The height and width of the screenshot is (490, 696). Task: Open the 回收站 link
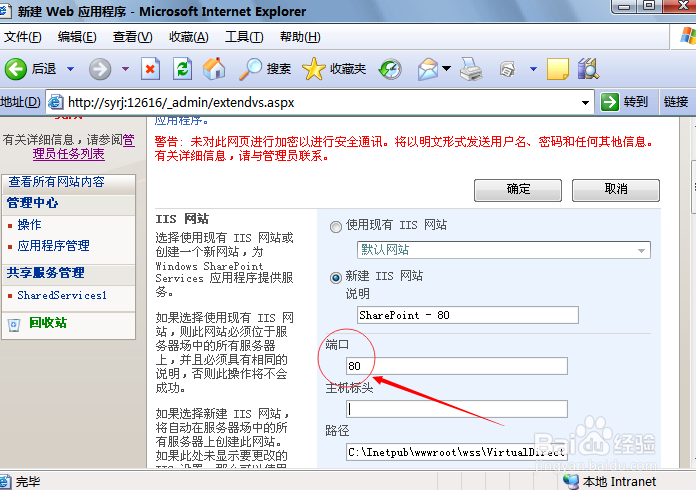(x=48, y=323)
